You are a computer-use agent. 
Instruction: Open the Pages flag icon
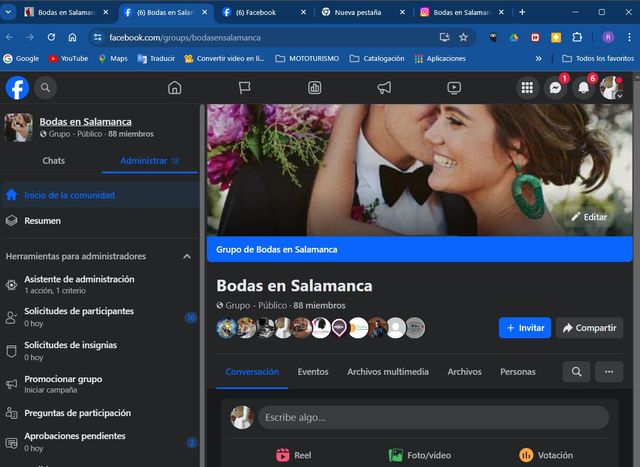[244, 87]
